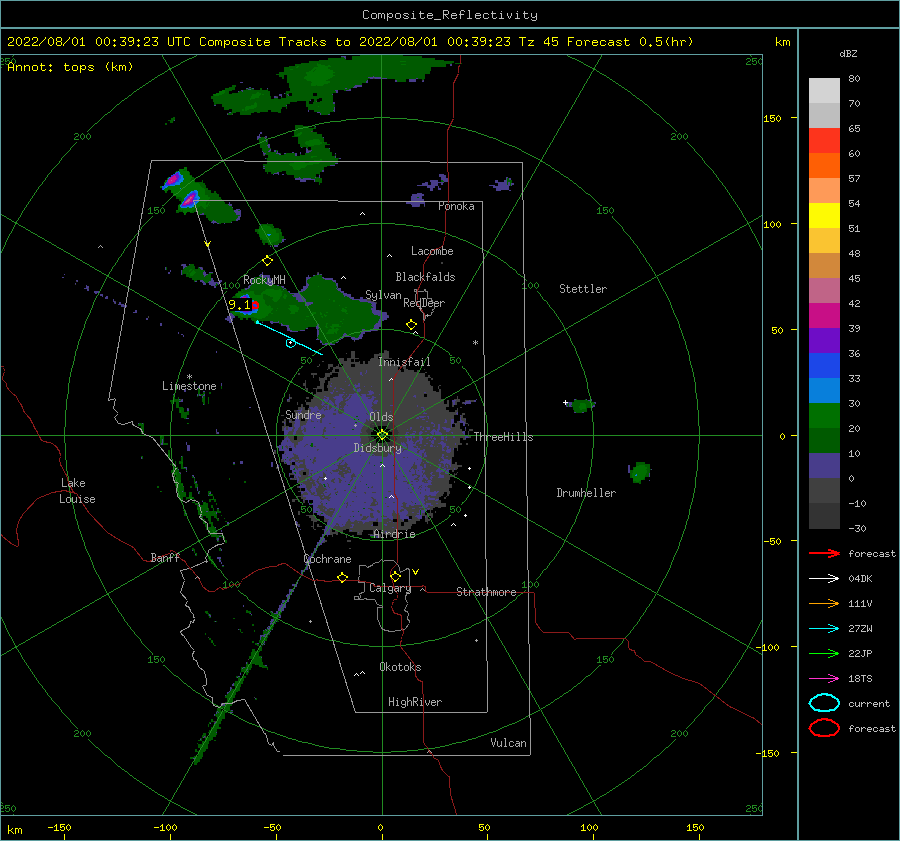Select the light gray 80-70 dBZ color band
Image resolution: width=900 pixels, height=841 pixels.
coord(824,91)
